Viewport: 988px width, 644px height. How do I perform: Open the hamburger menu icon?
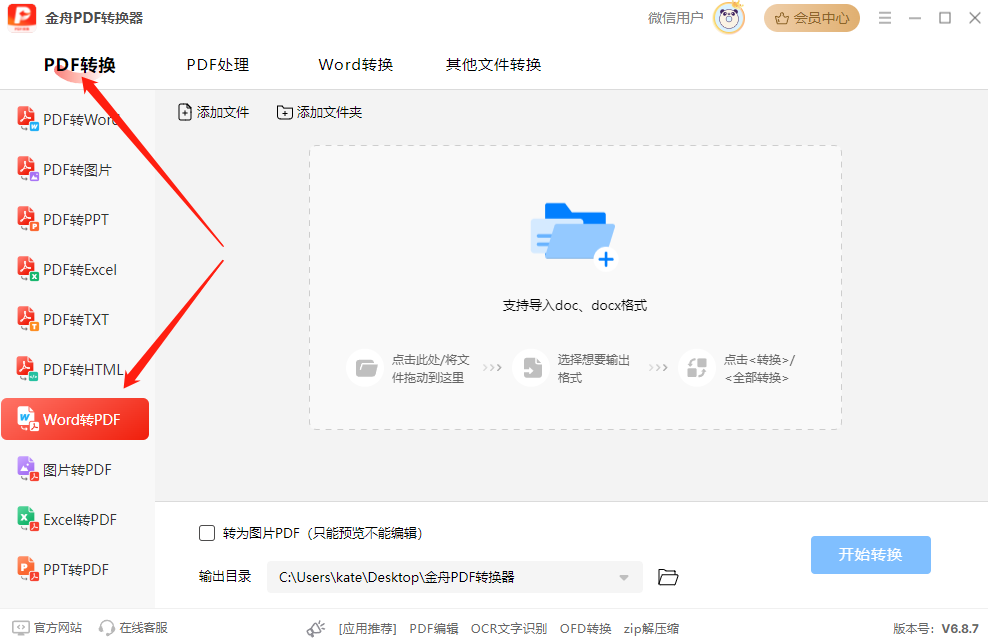(885, 18)
